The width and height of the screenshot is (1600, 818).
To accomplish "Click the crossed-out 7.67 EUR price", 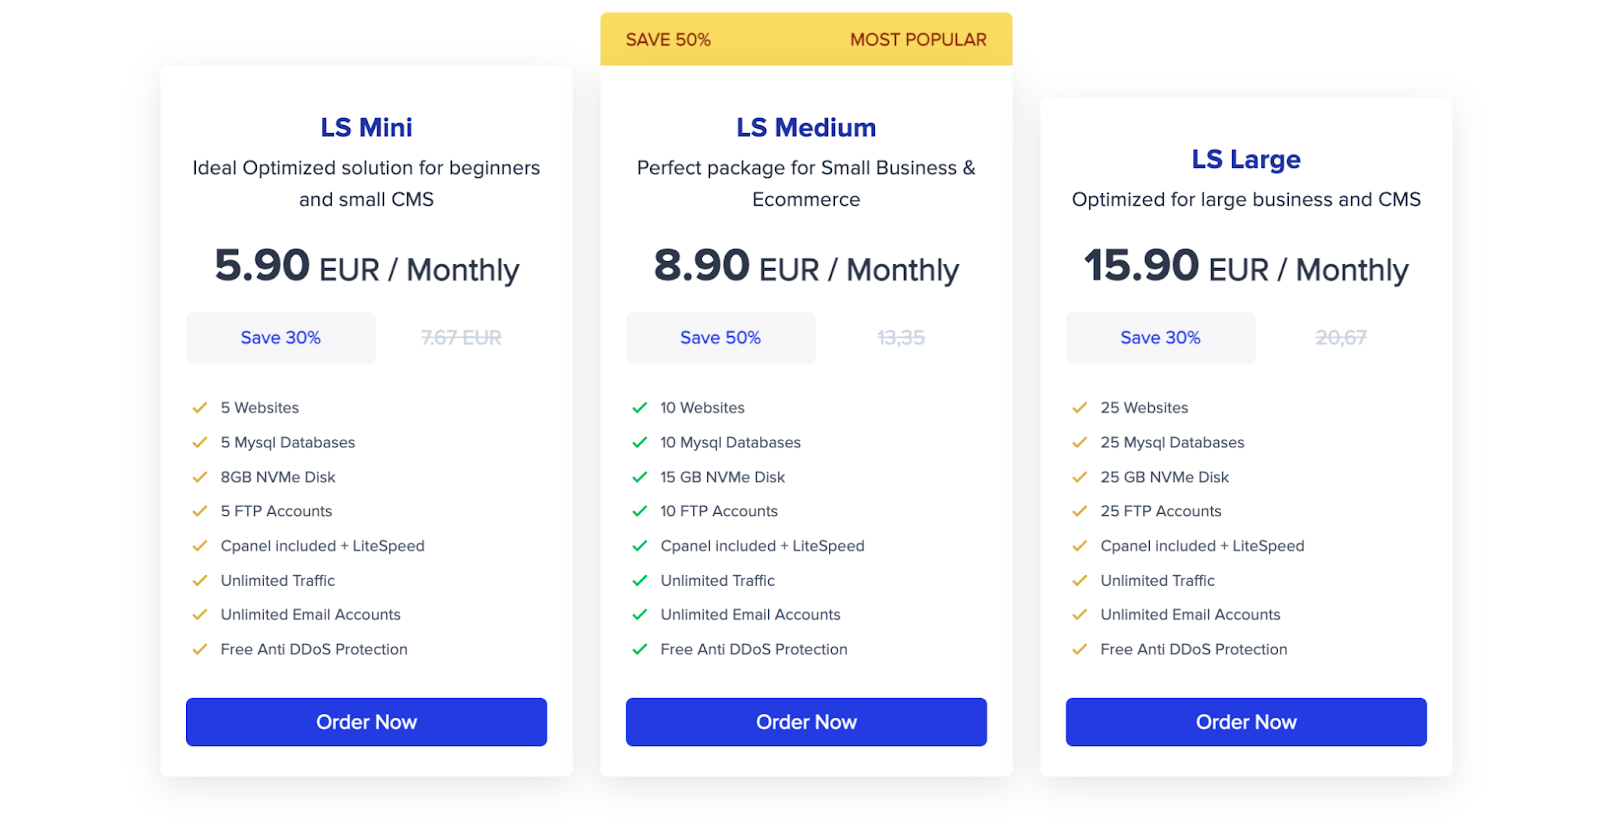I will [x=461, y=338].
